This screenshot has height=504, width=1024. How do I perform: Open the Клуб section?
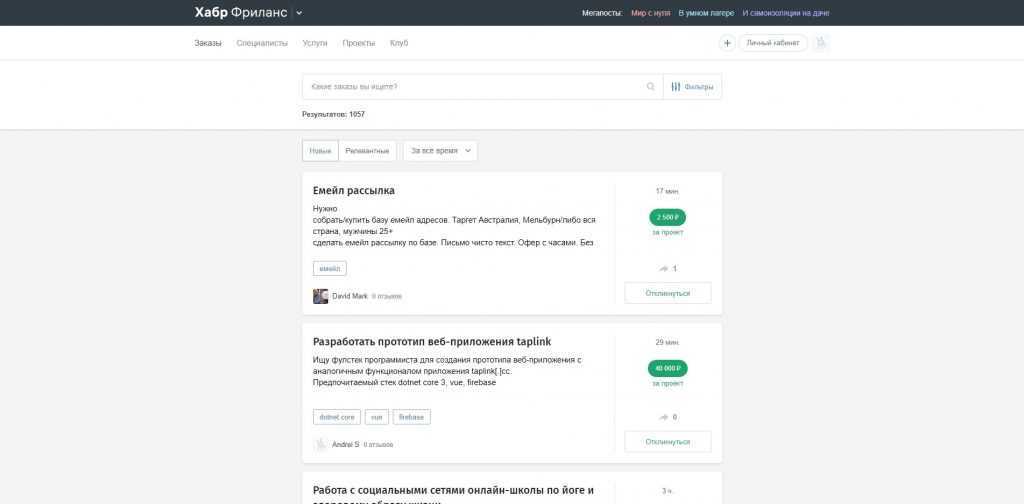pyautogui.click(x=399, y=43)
